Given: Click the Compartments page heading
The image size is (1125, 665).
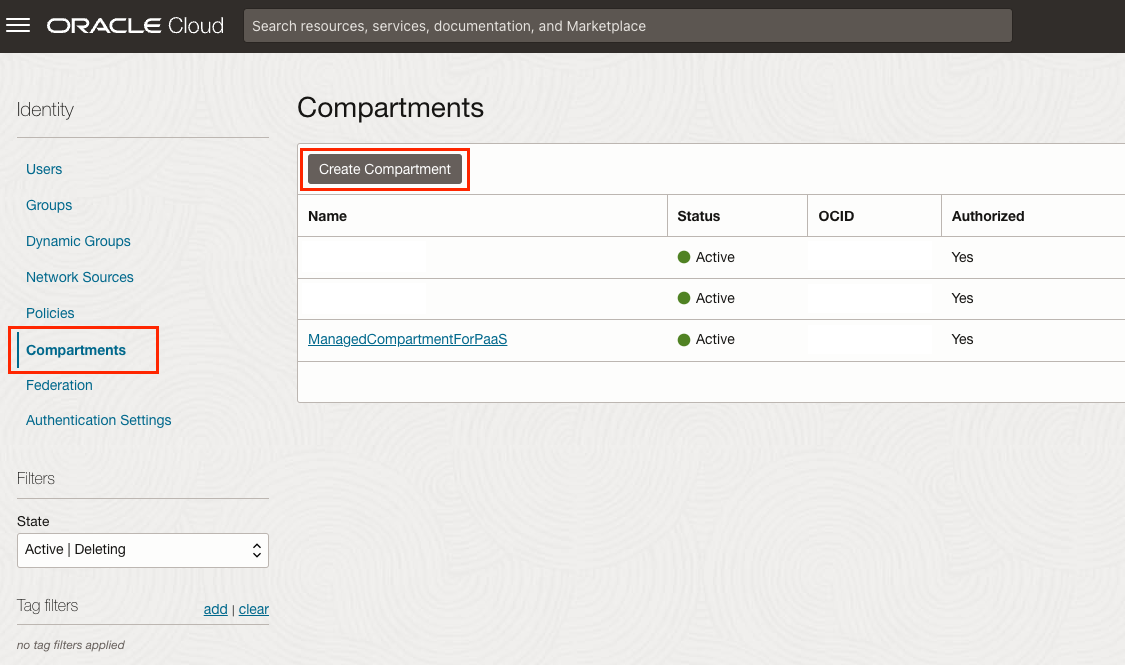Looking at the screenshot, I should pos(390,108).
